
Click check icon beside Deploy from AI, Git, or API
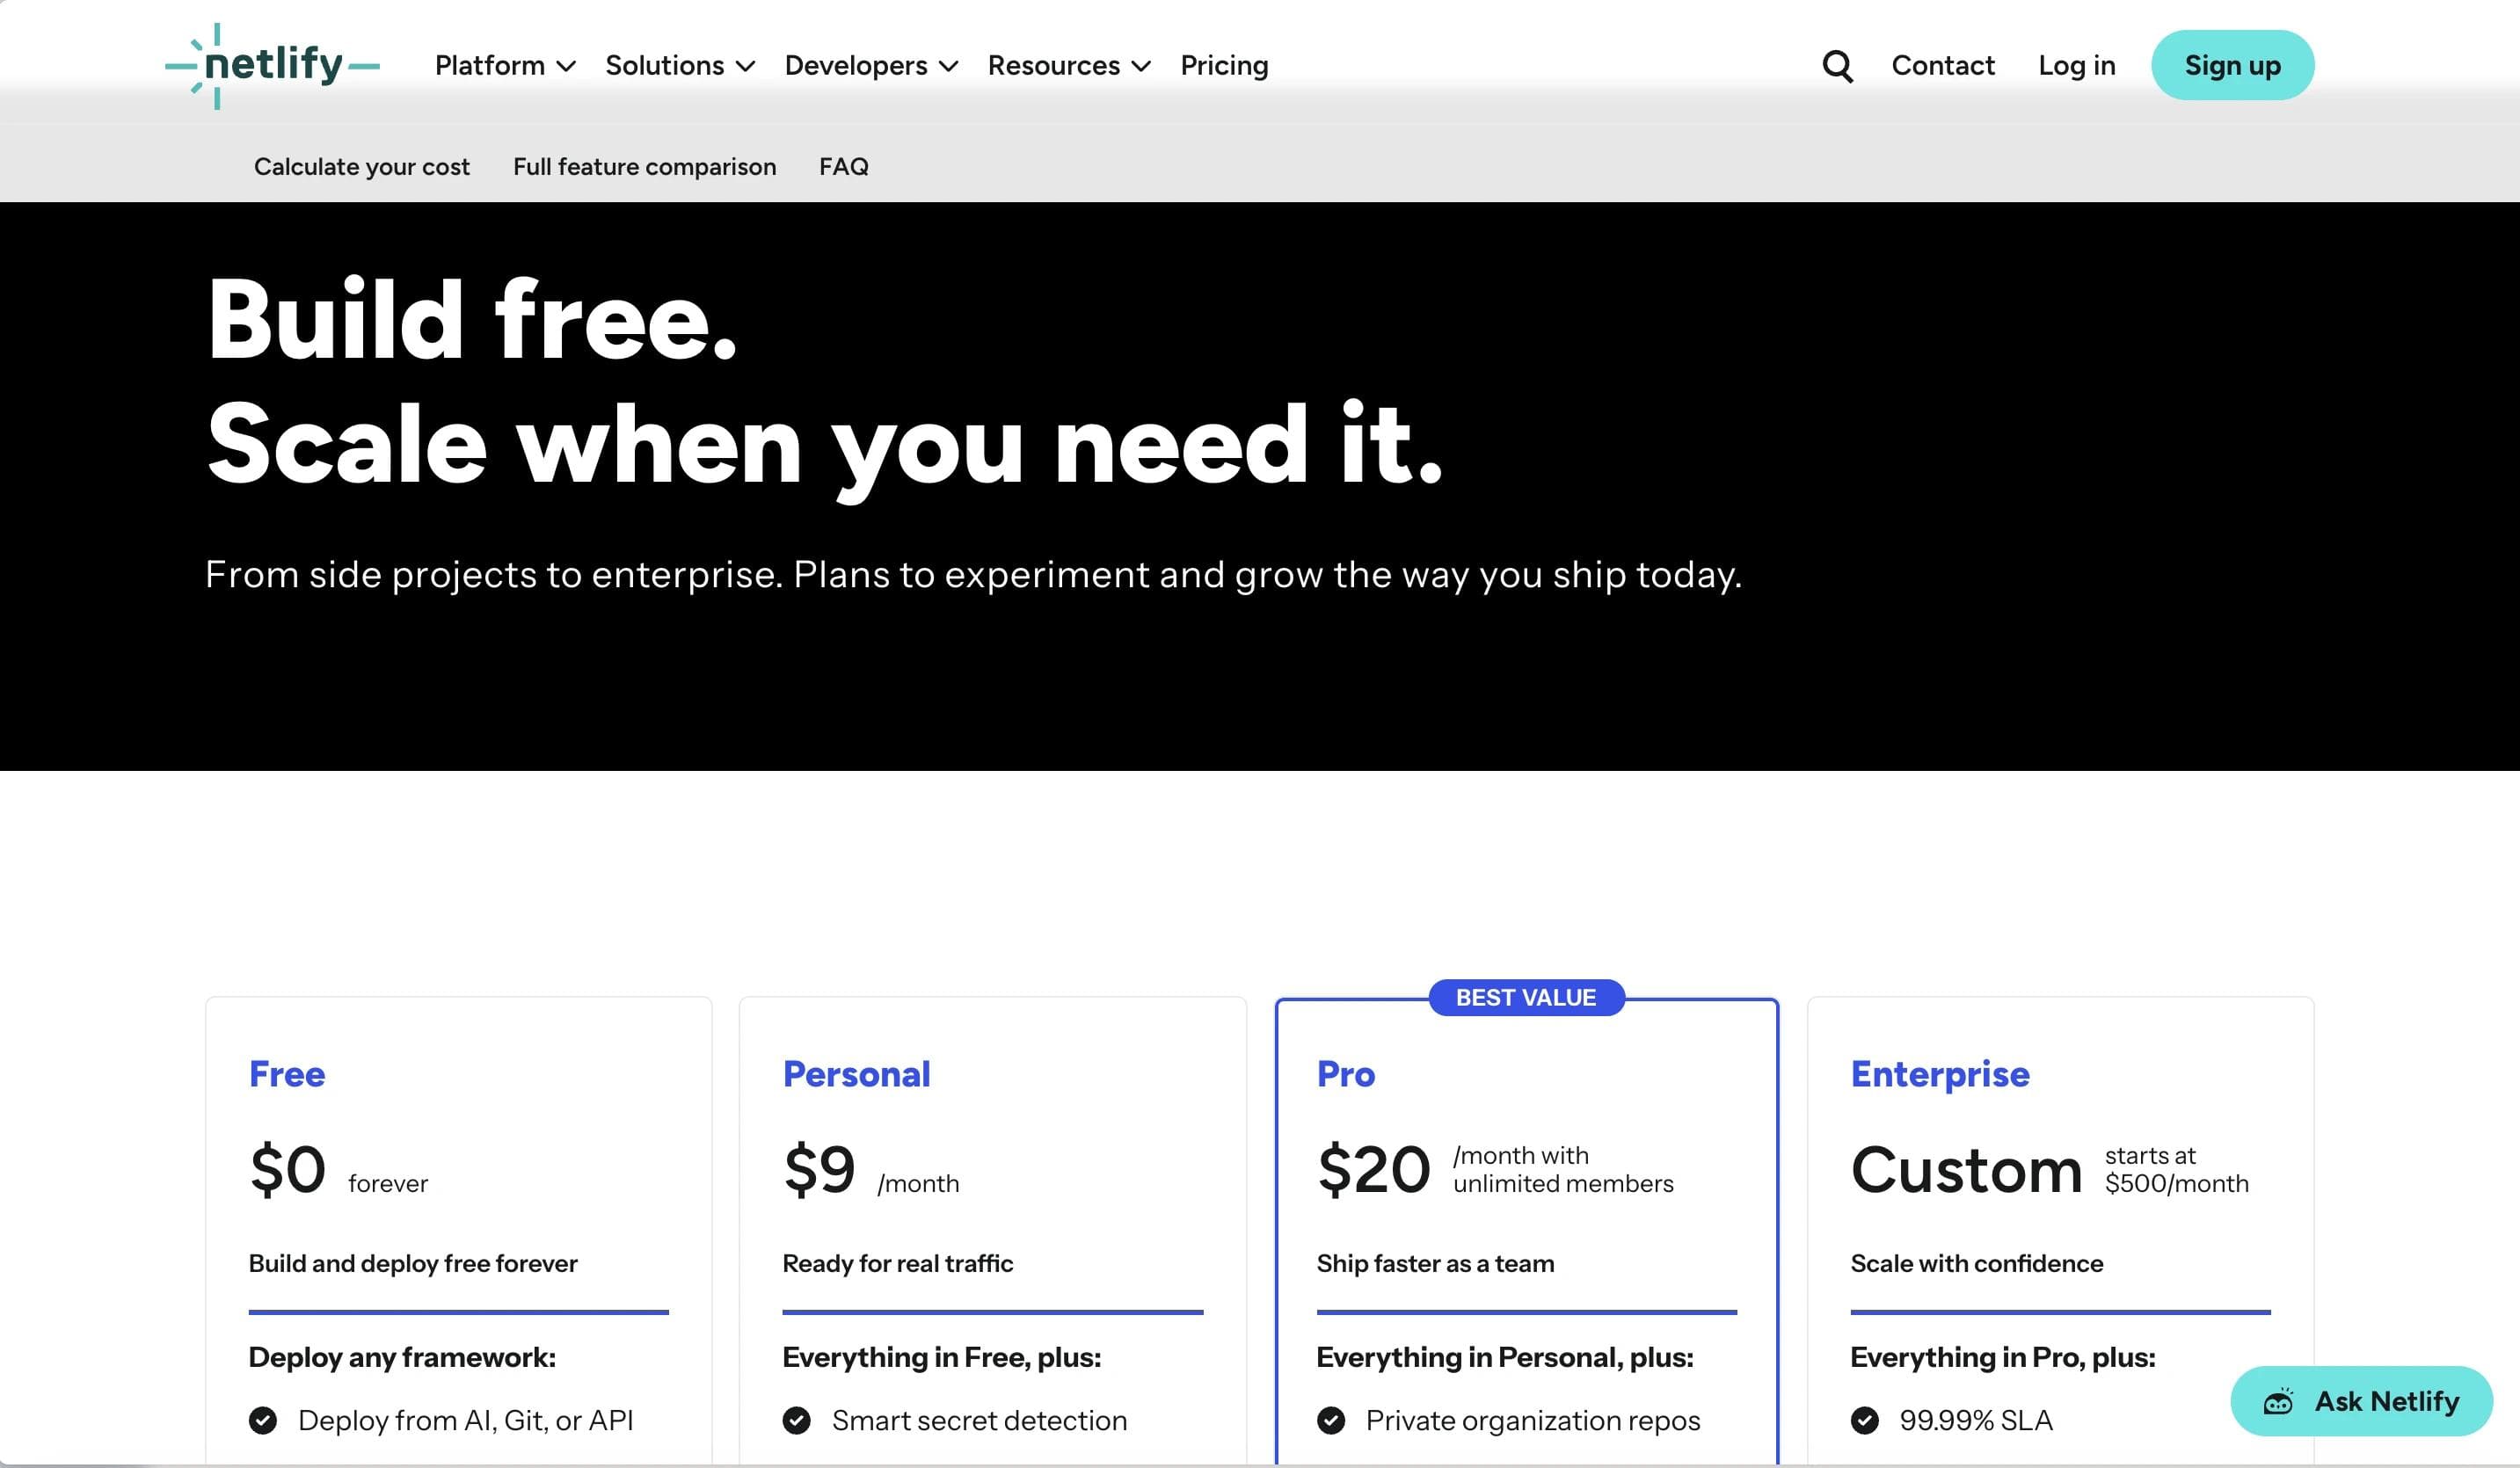[263, 1420]
